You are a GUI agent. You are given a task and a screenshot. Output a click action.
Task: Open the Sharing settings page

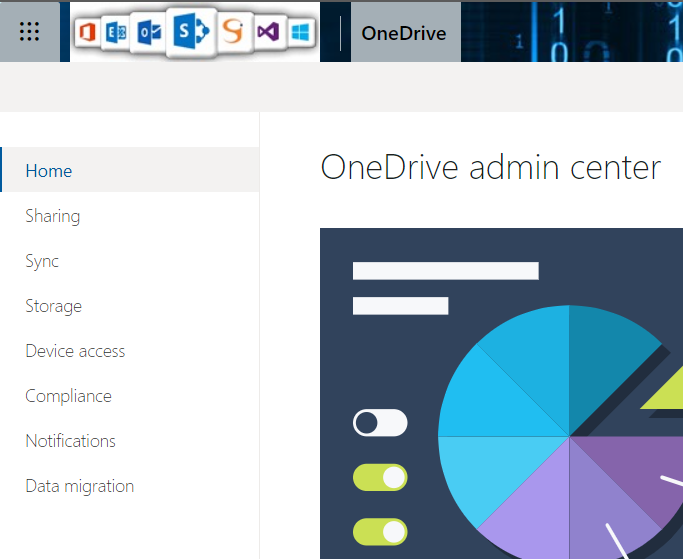click(53, 216)
